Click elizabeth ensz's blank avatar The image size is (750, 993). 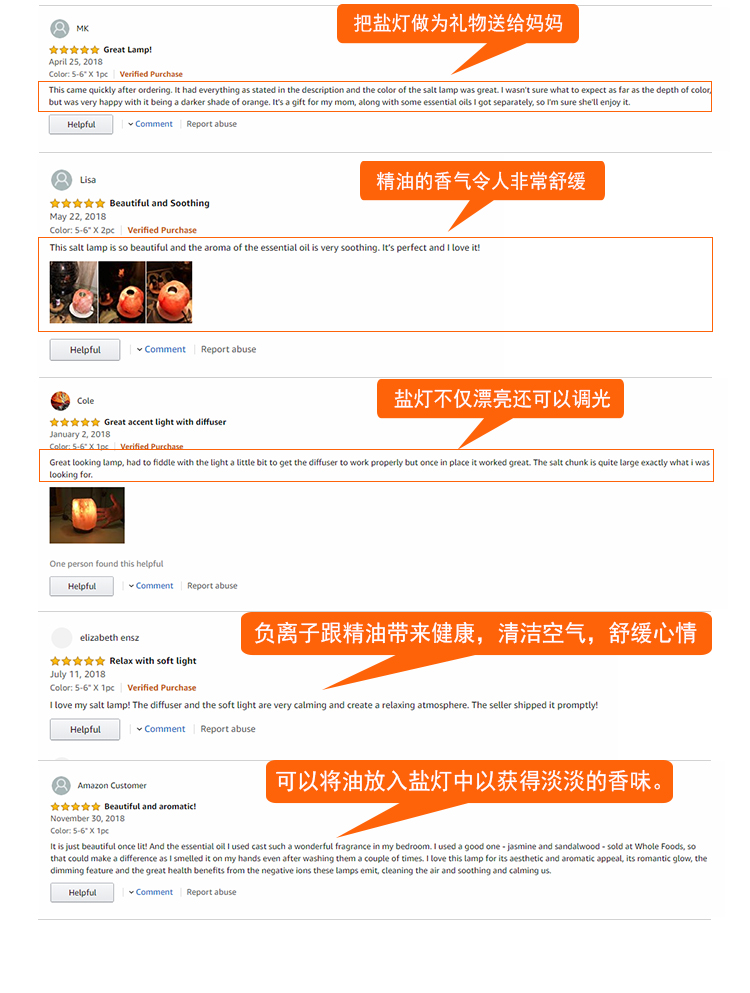point(61,637)
